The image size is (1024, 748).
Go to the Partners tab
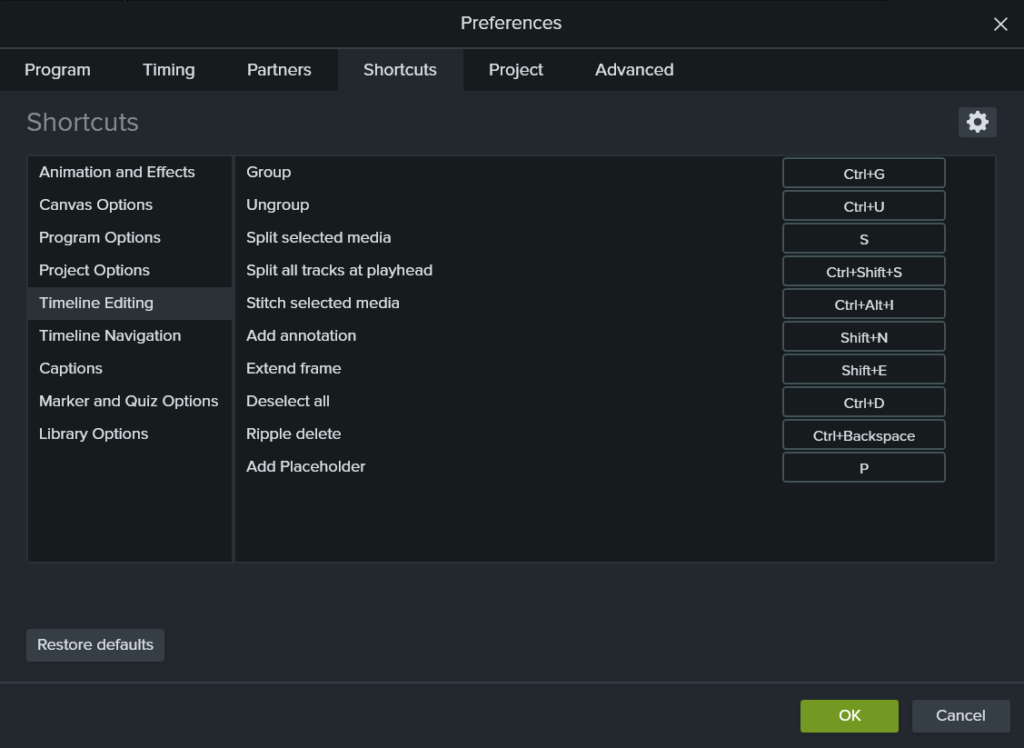coord(279,70)
